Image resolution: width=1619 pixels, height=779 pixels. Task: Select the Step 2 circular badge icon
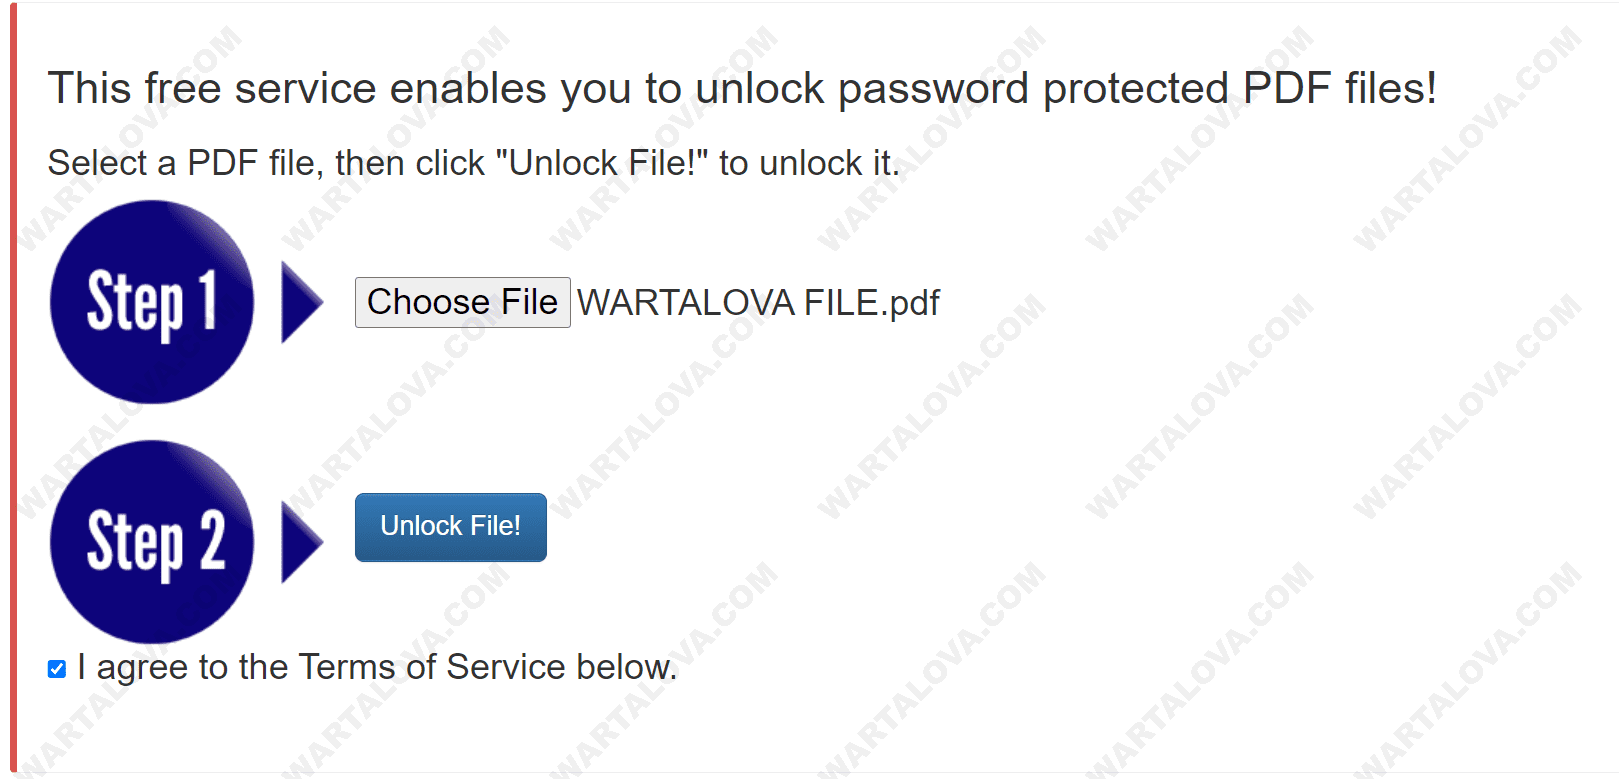coord(152,542)
